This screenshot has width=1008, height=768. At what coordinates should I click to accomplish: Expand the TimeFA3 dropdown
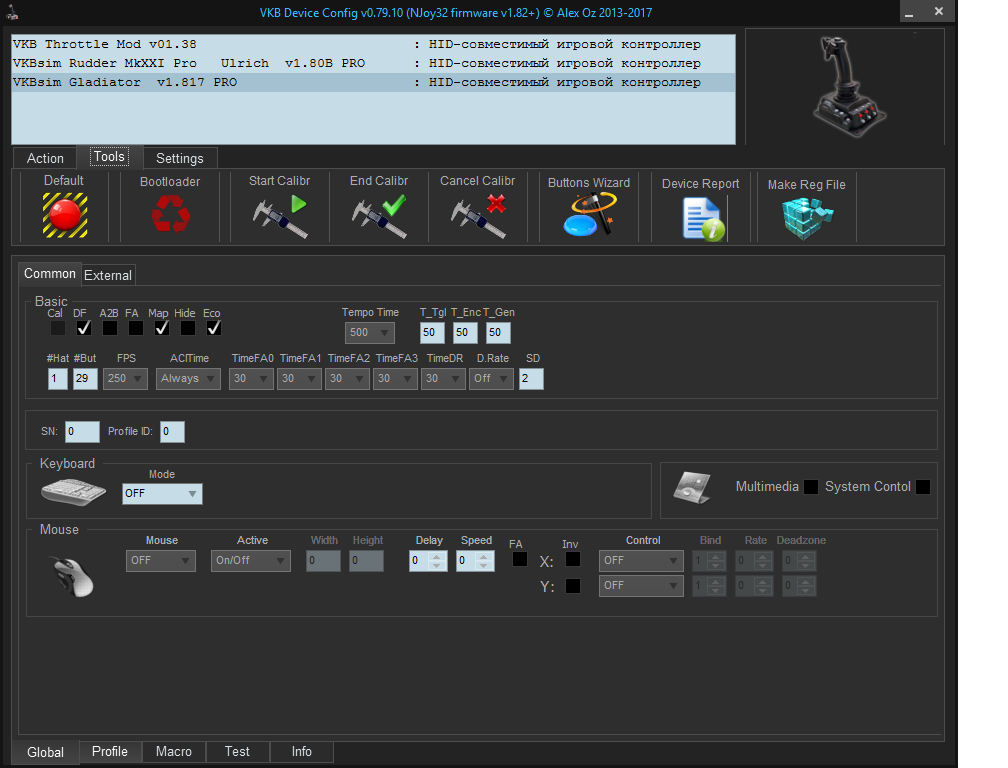click(x=395, y=379)
